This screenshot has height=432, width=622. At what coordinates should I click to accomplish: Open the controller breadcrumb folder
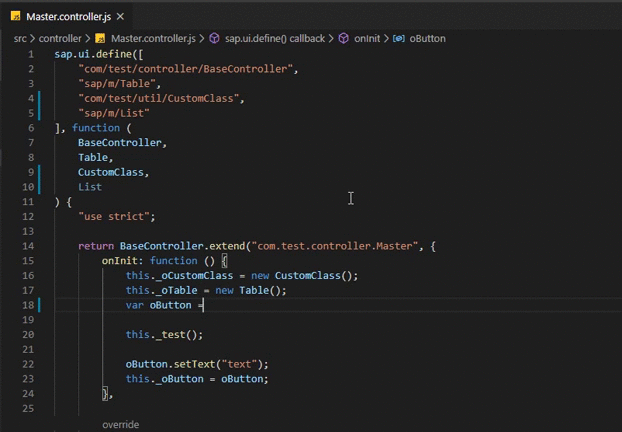(60, 38)
